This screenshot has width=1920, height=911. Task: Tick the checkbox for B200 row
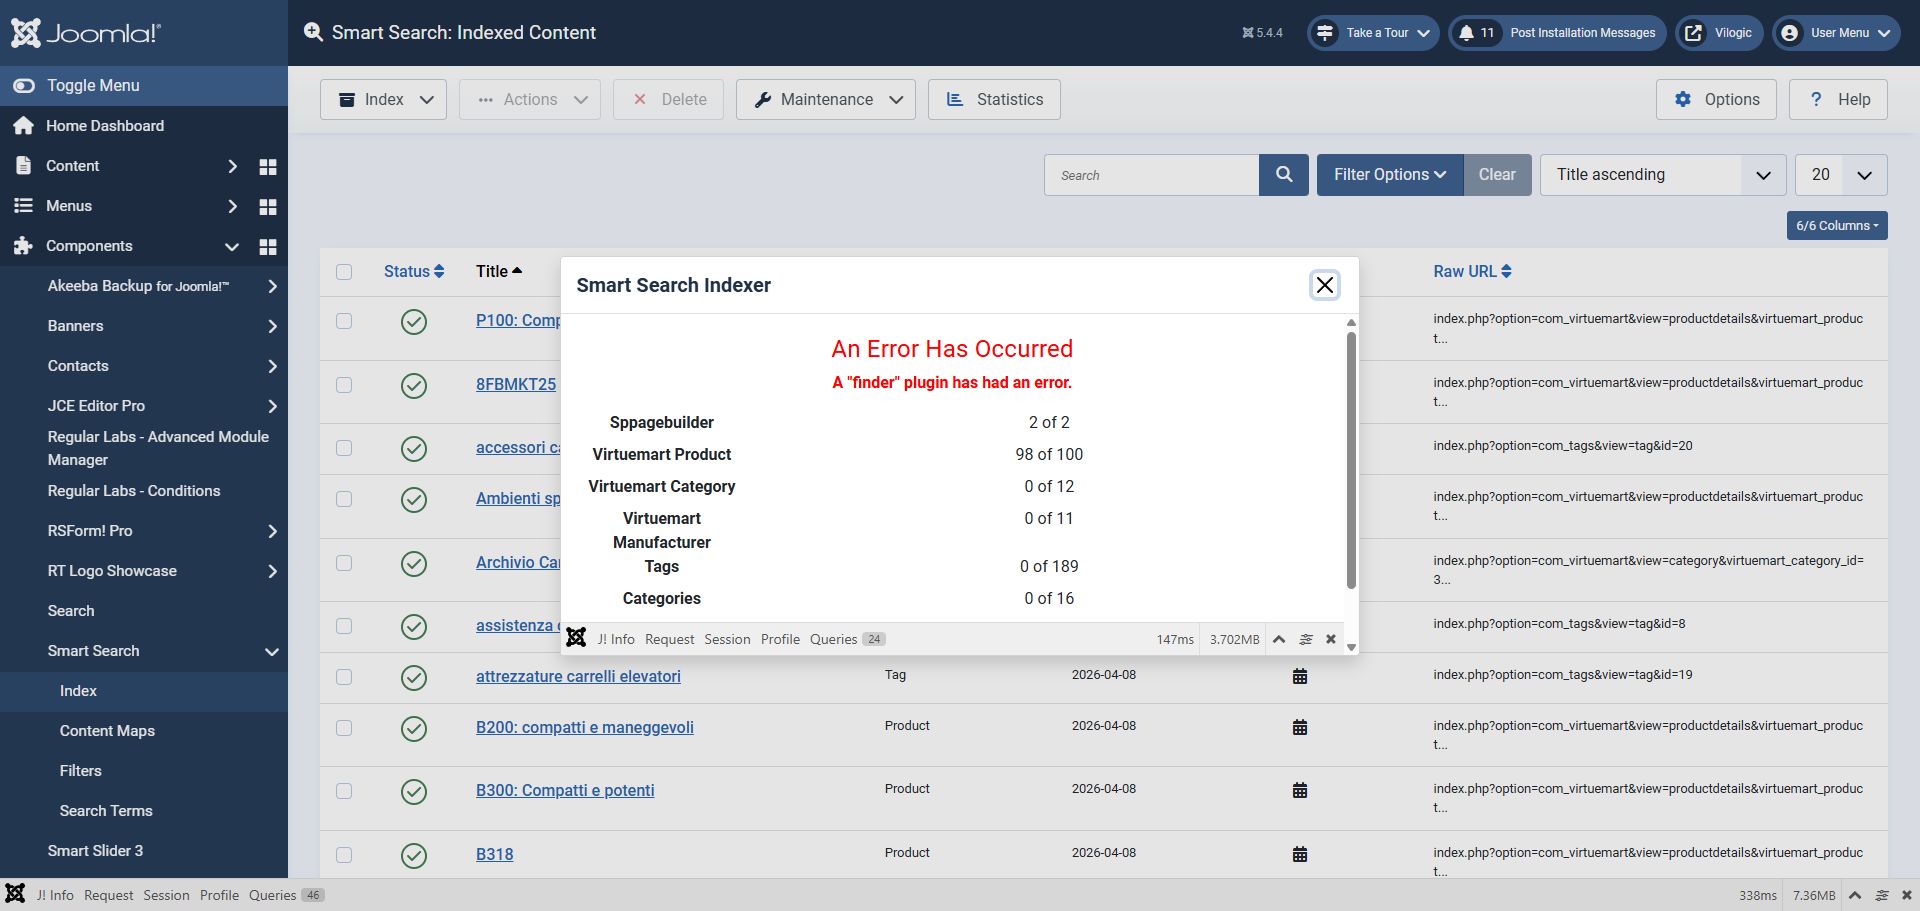tap(344, 728)
